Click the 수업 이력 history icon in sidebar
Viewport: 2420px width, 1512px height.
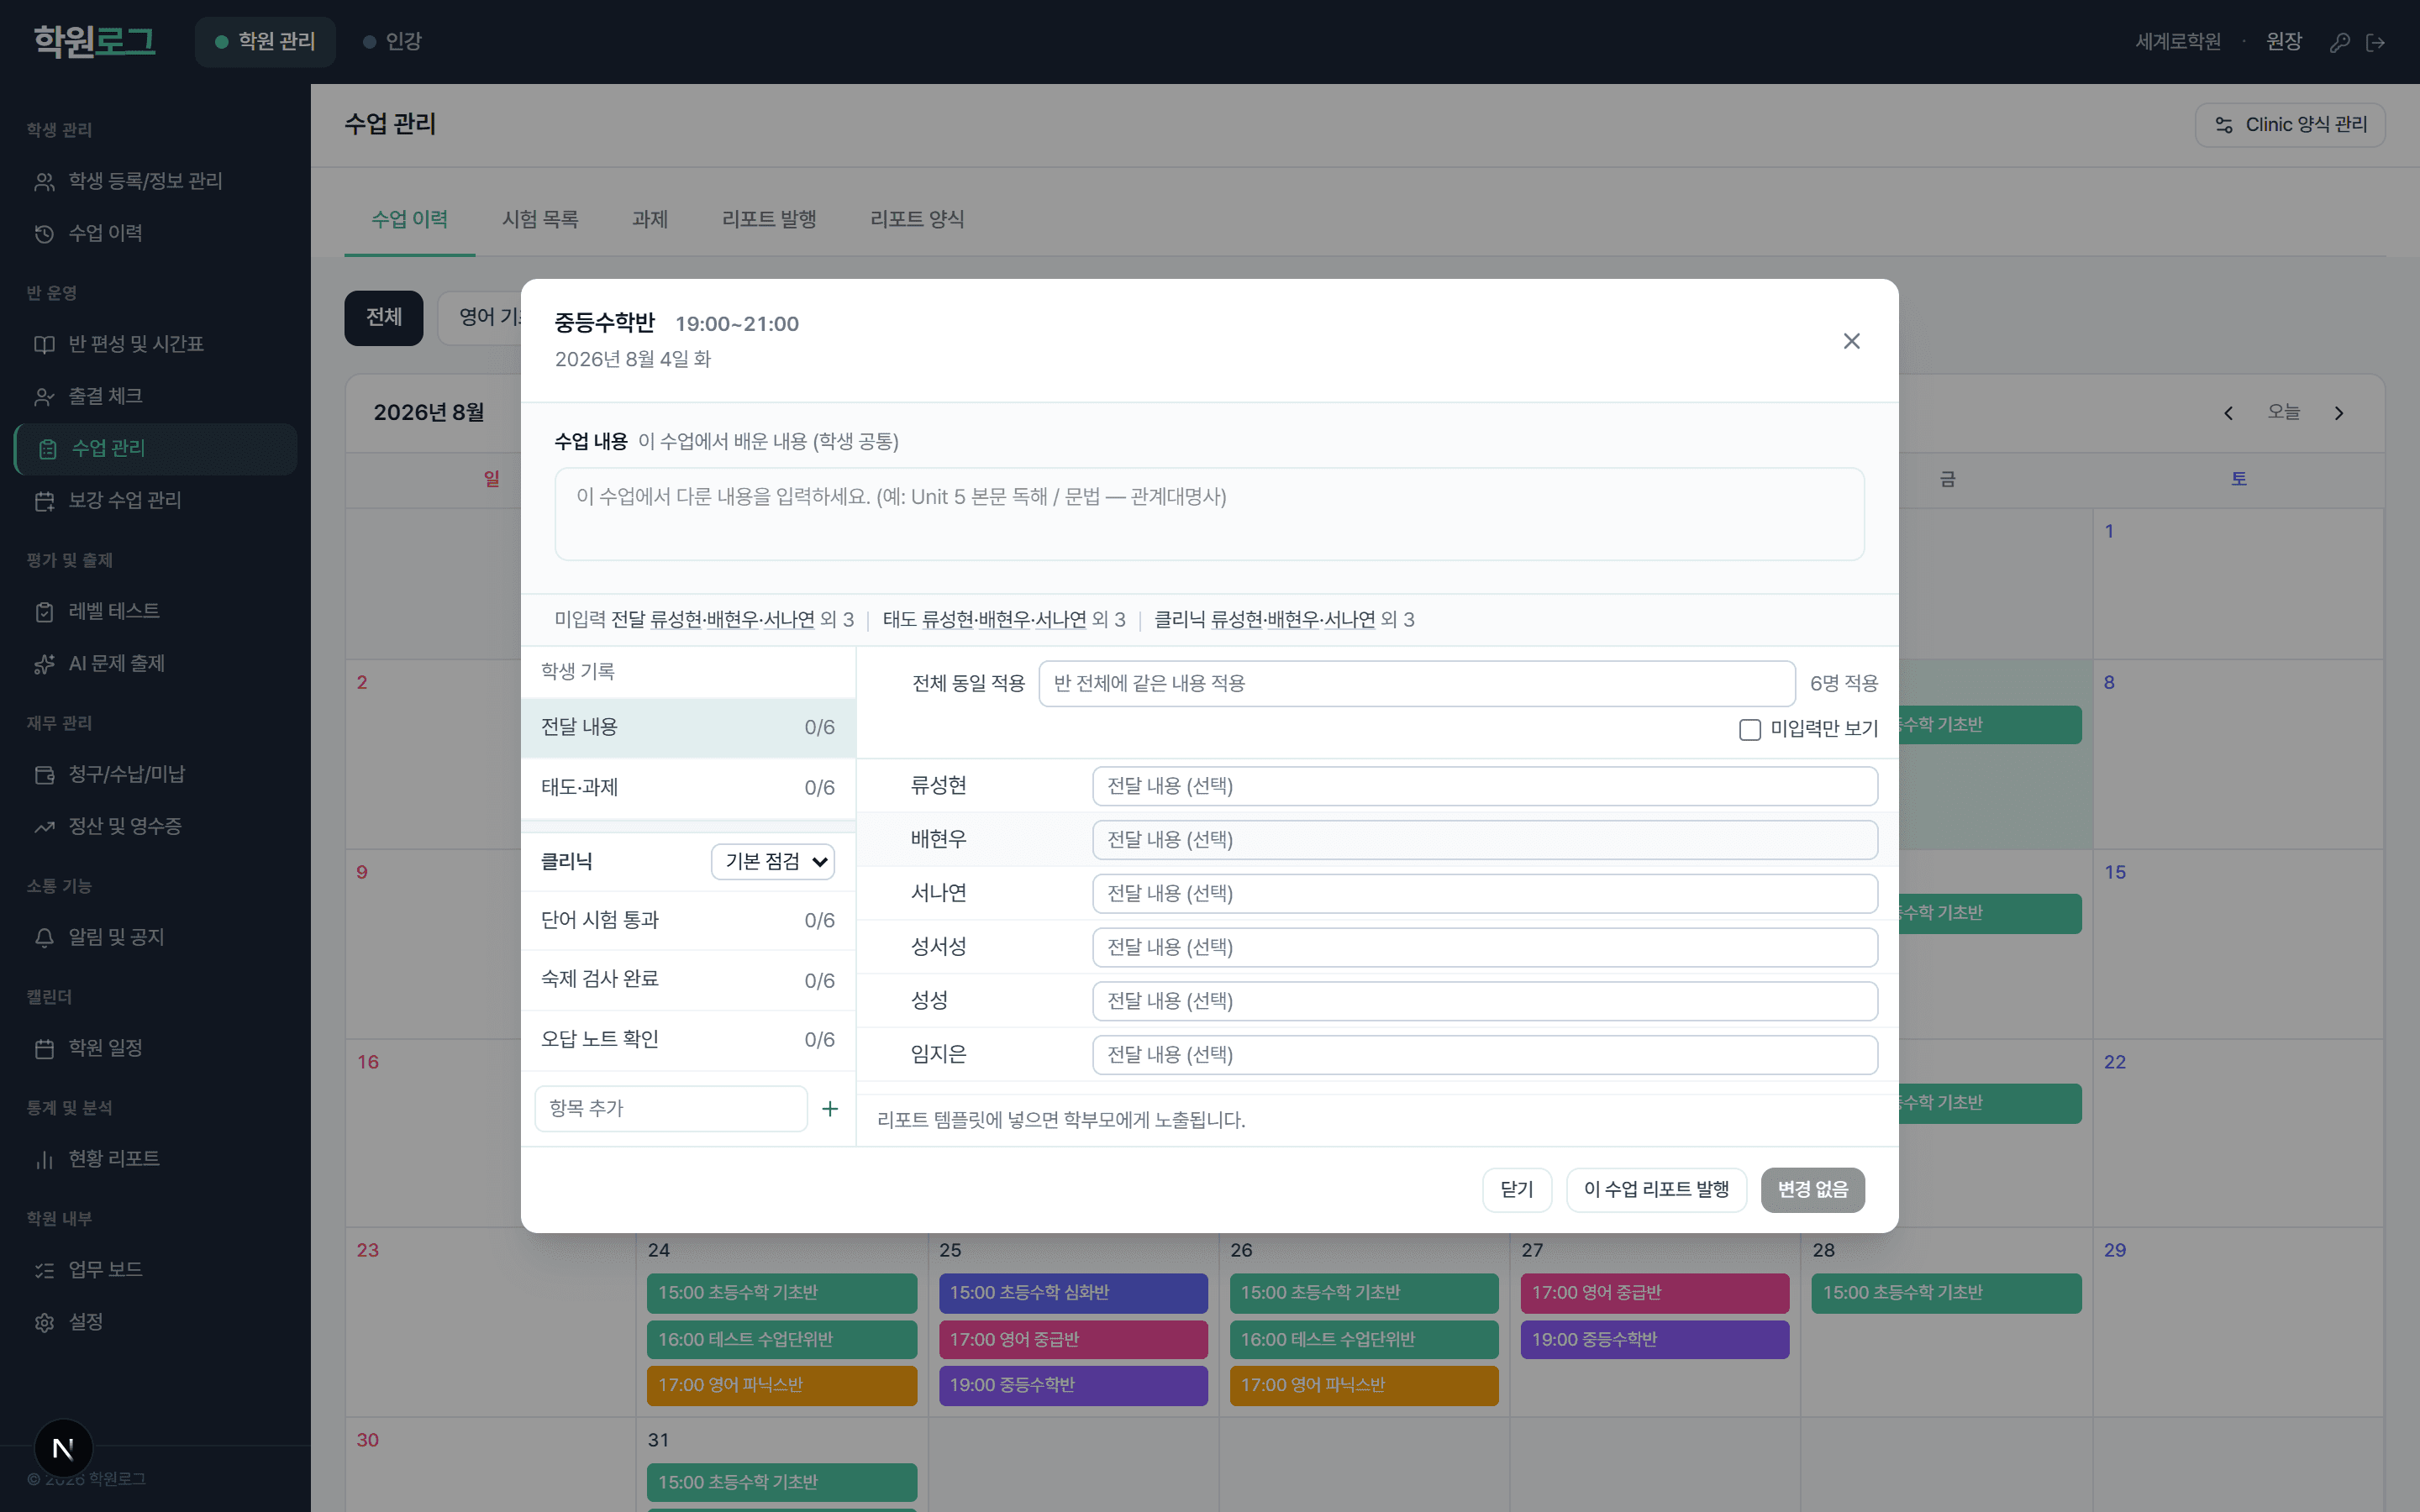pos(44,233)
